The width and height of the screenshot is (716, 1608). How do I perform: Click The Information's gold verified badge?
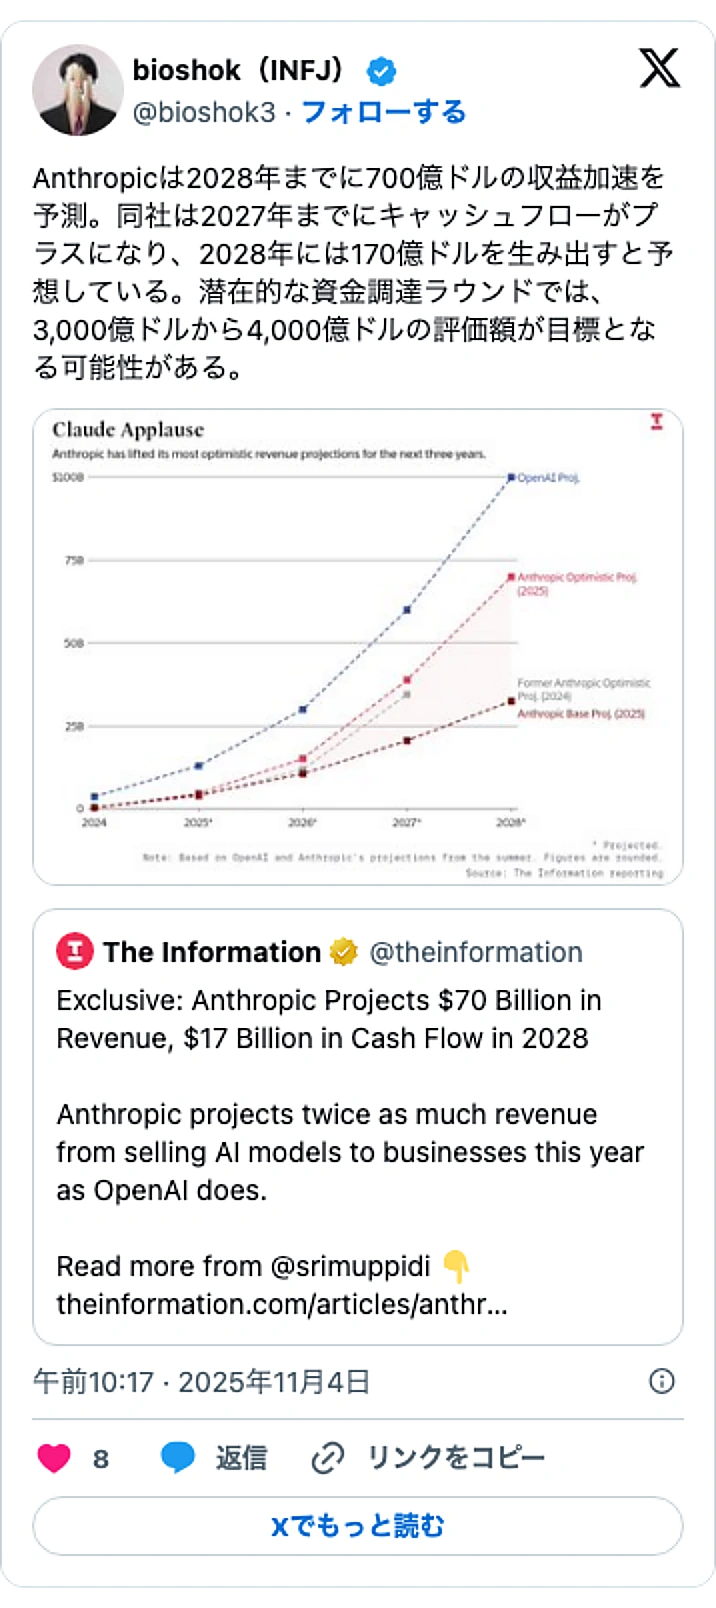(x=344, y=952)
